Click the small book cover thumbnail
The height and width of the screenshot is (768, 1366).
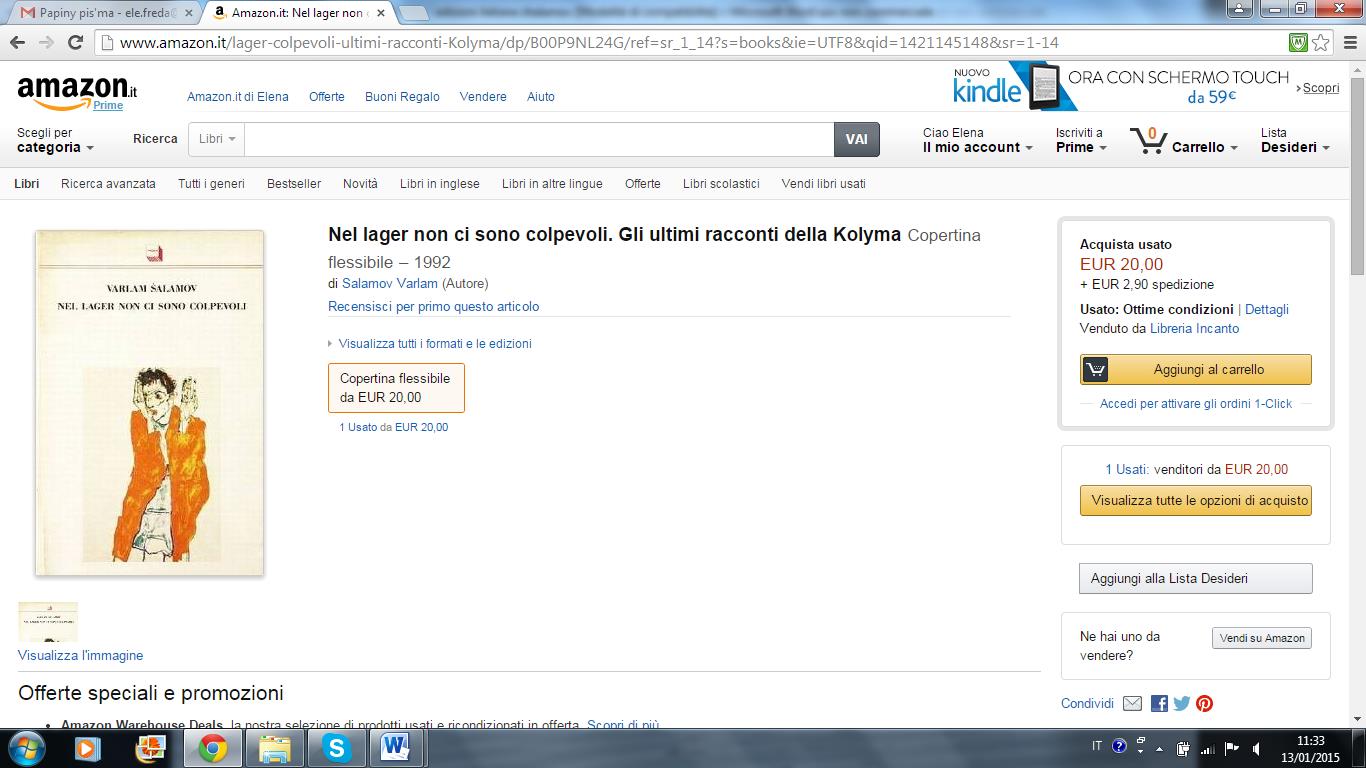(x=48, y=621)
